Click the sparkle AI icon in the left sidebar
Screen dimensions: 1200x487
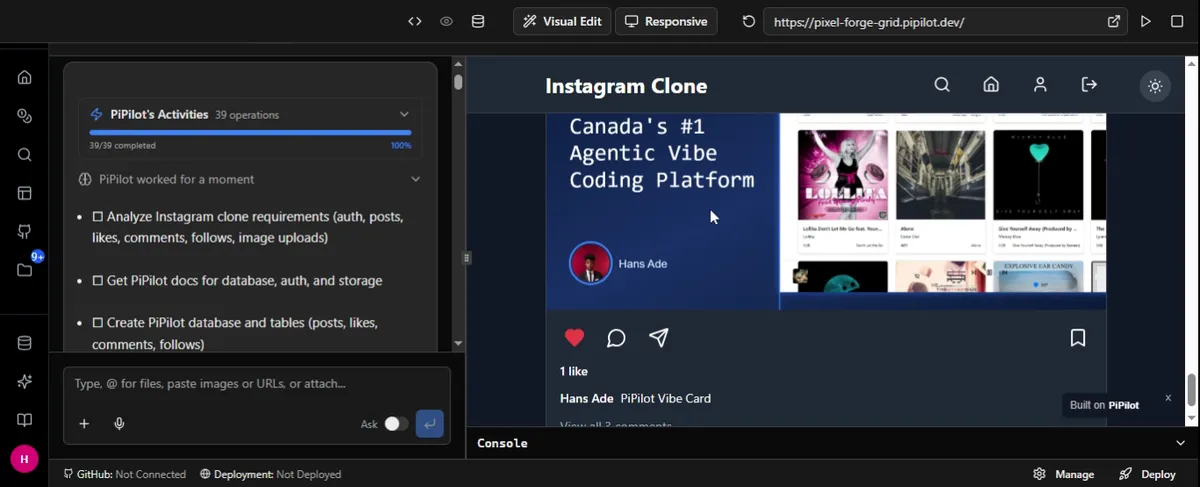pos(25,382)
